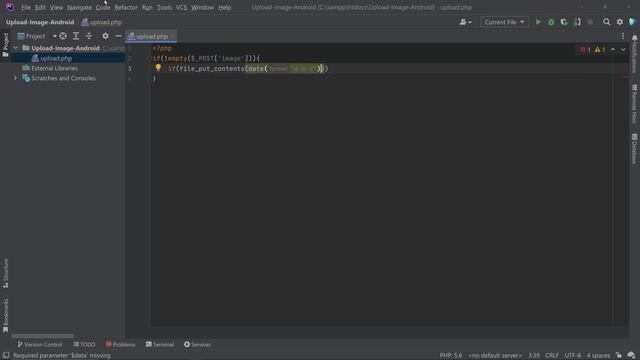
Task: Click the warning count indicator
Action: coord(600,49)
